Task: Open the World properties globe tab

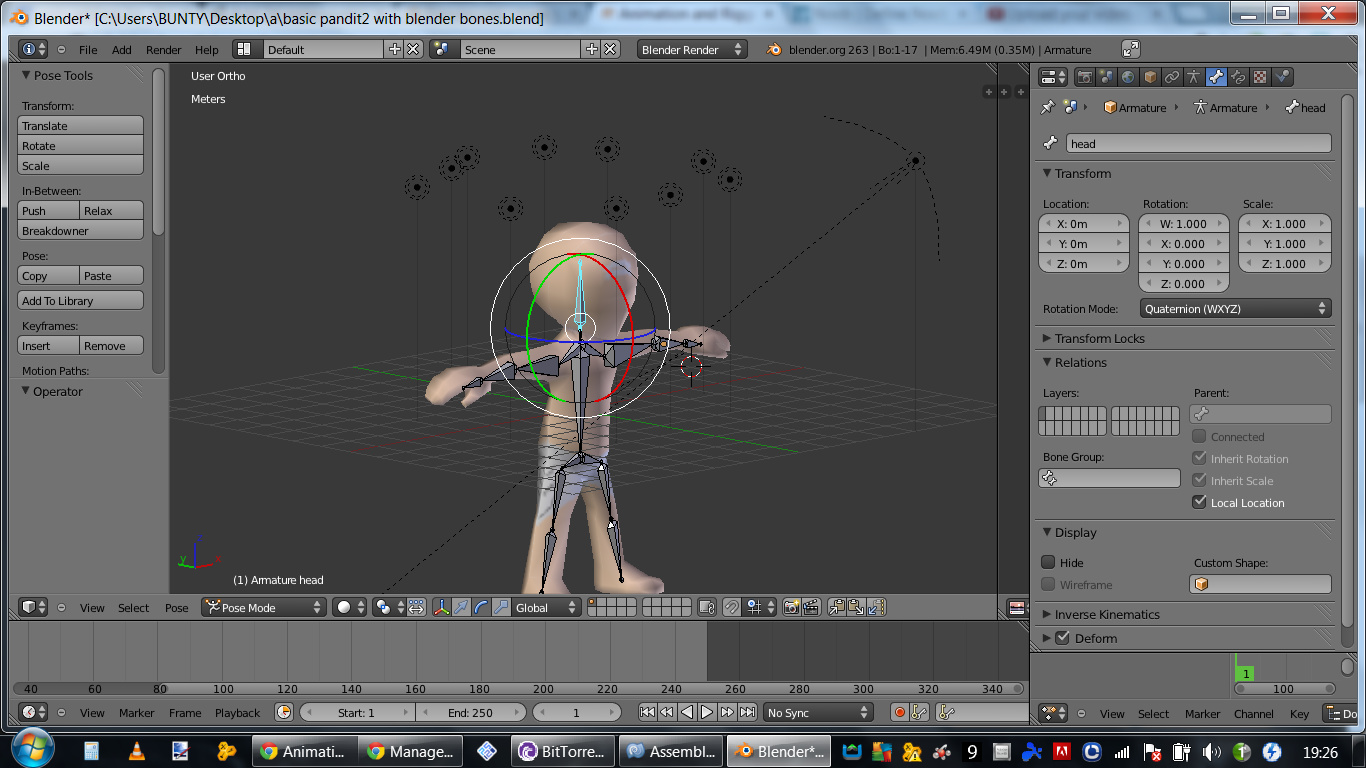Action: point(1128,77)
